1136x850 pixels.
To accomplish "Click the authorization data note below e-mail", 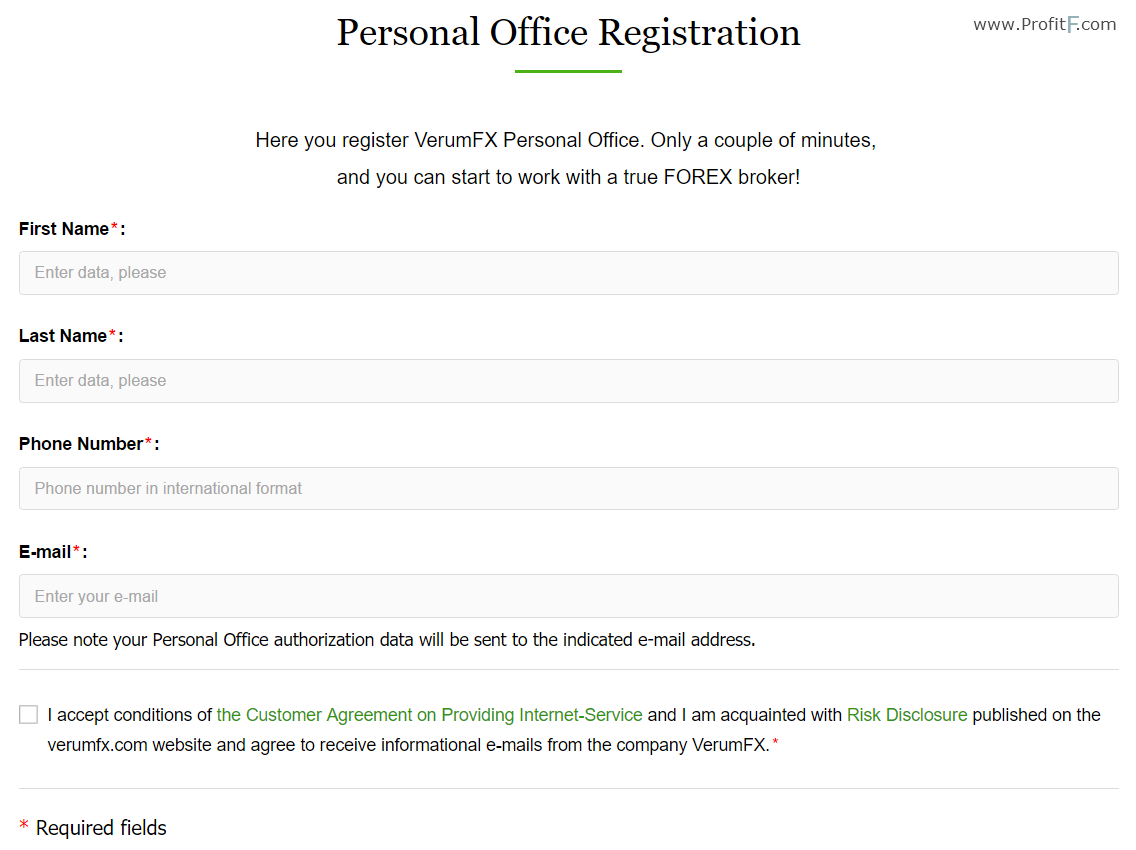I will click(x=387, y=641).
